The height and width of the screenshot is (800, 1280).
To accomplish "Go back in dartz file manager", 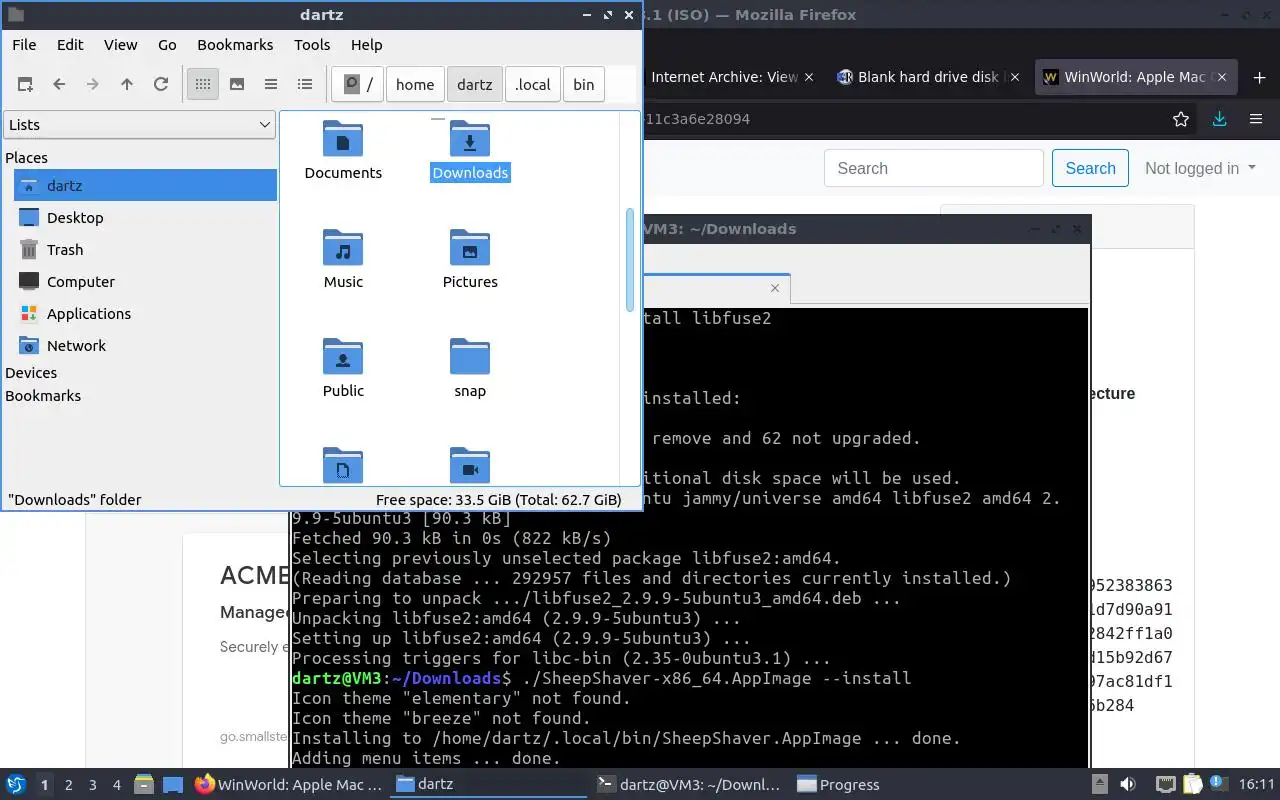I will [x=59, y=85].
